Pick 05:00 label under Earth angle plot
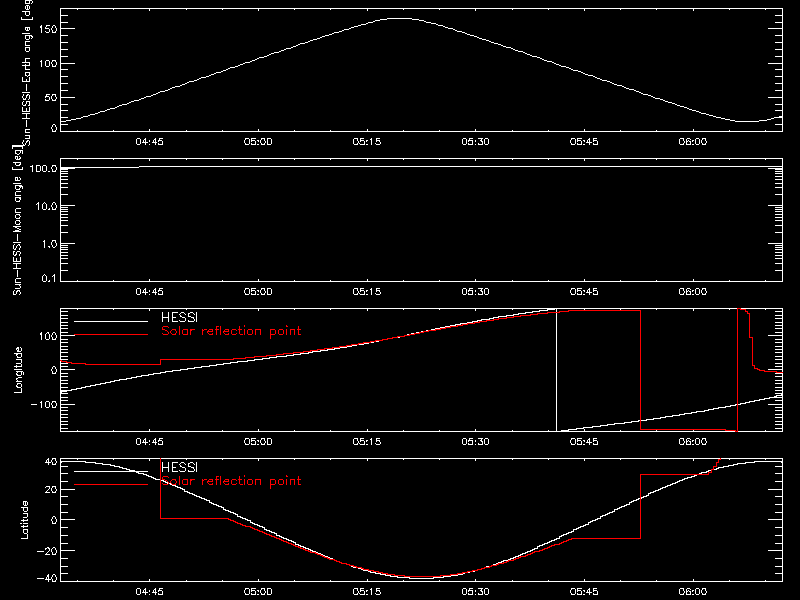This screenshot has width=800, height=600. 258,142
